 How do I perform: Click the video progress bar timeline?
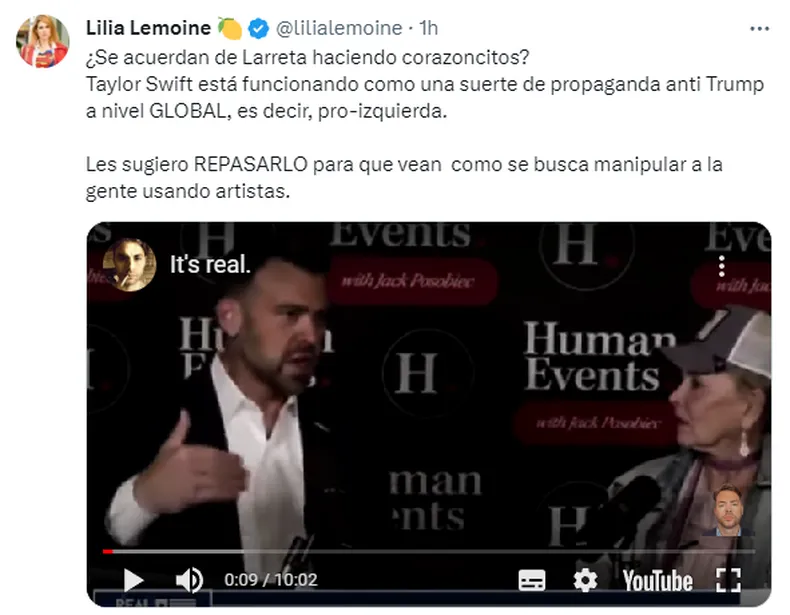(428, 552)
